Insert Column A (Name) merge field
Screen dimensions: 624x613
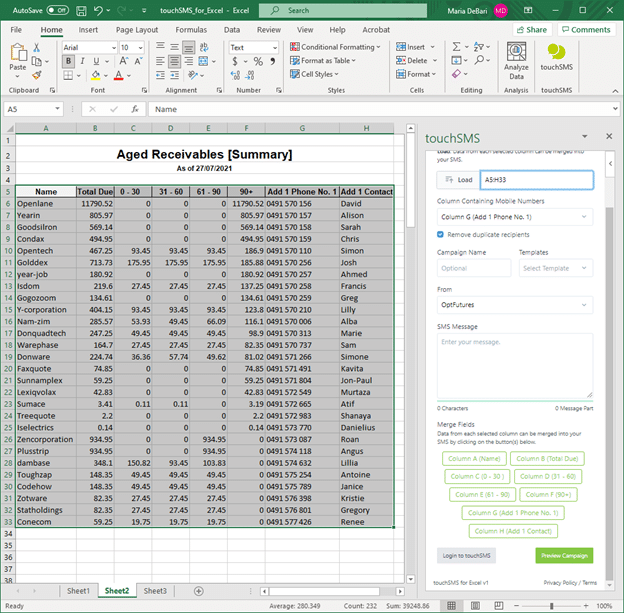point(476,458)
